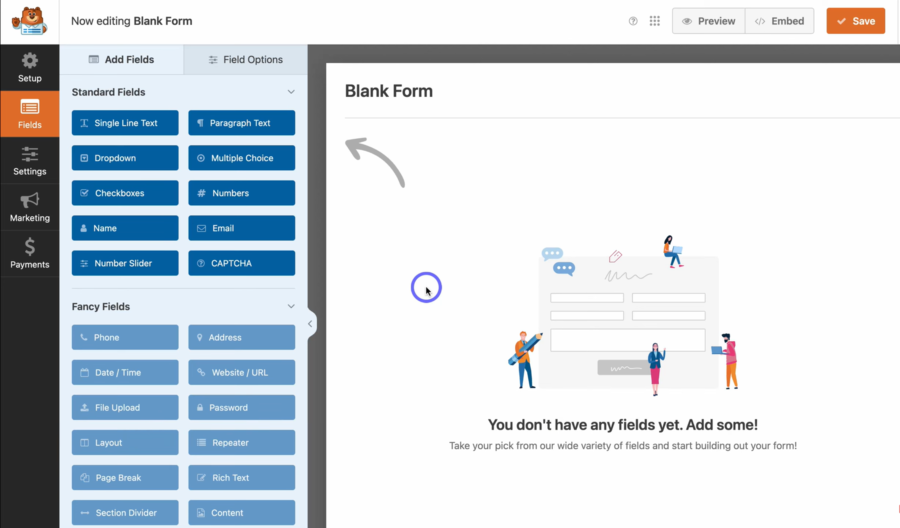
Task: Add a Password field
Action: (242, 407)
